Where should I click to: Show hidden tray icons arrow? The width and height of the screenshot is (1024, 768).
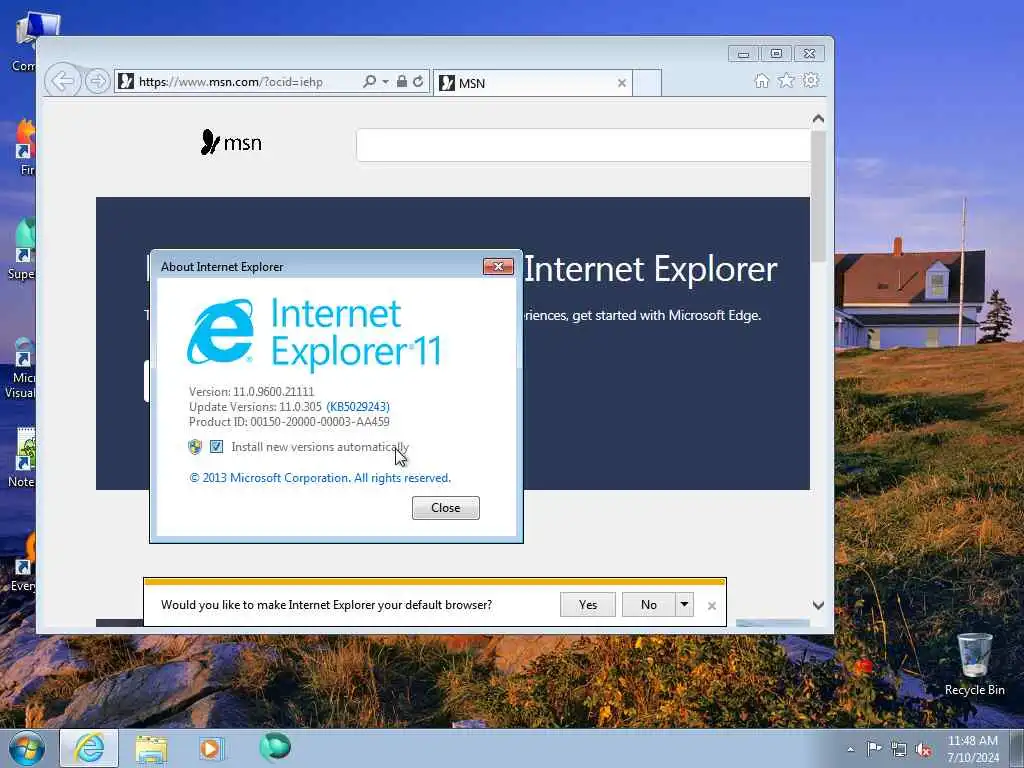click(x=850, y=749)
